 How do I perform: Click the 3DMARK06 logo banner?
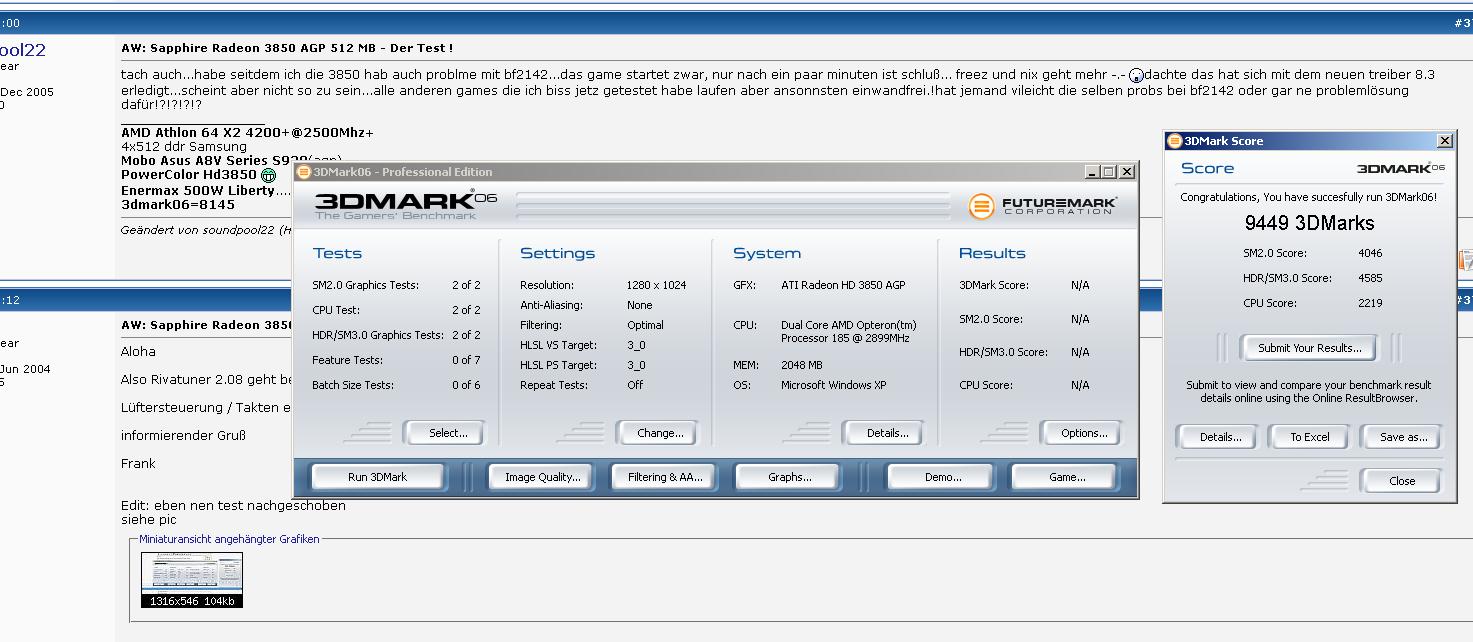click(x=405, y=205)
